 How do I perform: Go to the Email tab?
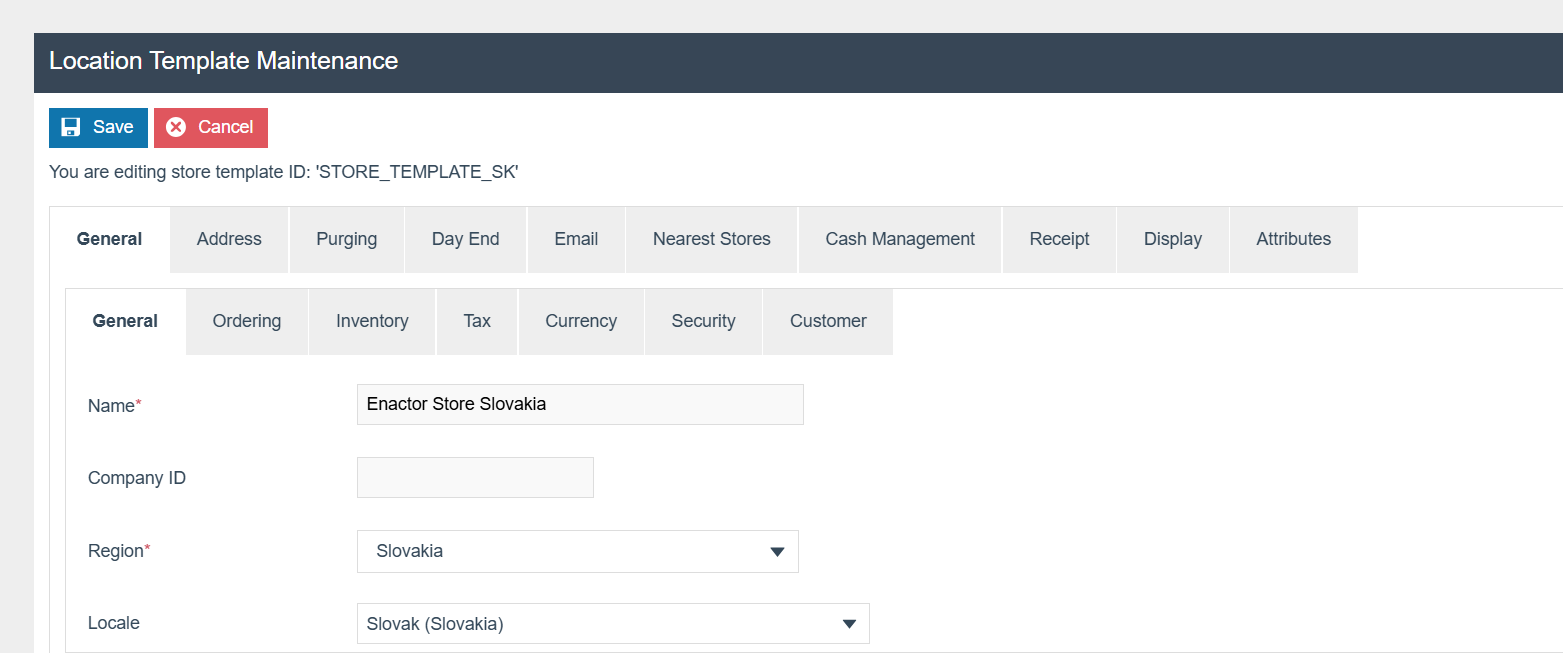point(576,239)
